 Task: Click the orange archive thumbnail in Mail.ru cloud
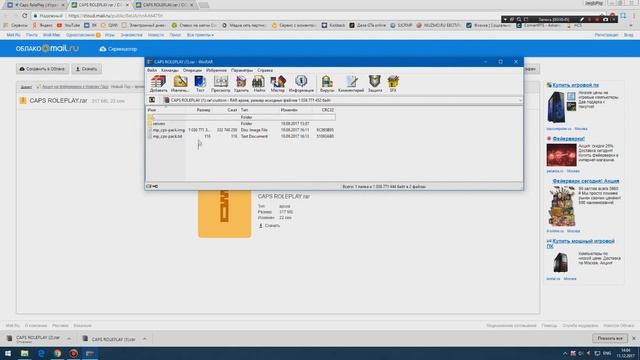[x=224, y=213]
